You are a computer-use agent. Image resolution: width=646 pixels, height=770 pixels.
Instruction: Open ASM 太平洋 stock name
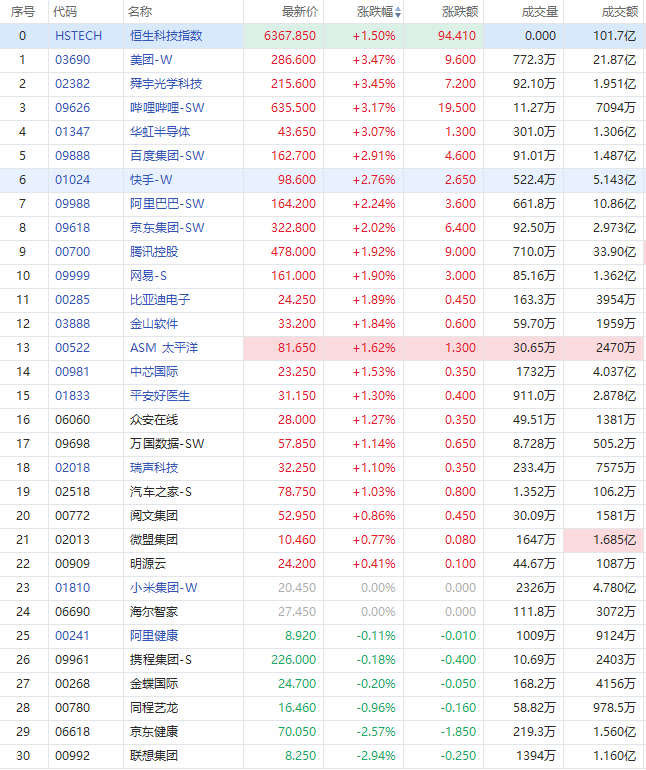[164, 348]
